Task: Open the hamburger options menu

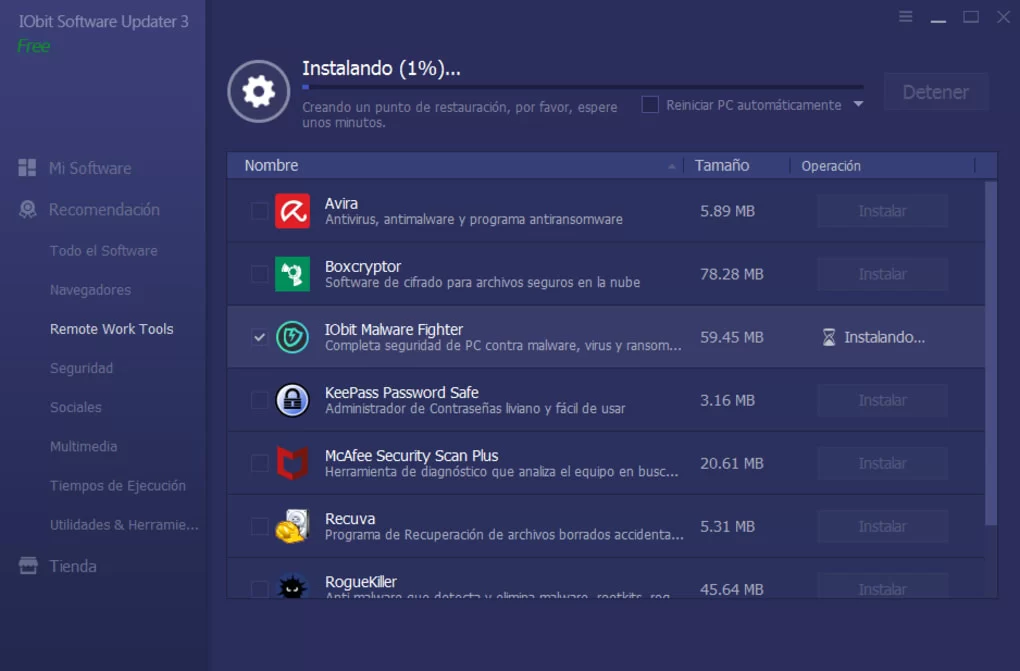Action: click(906, 16)
